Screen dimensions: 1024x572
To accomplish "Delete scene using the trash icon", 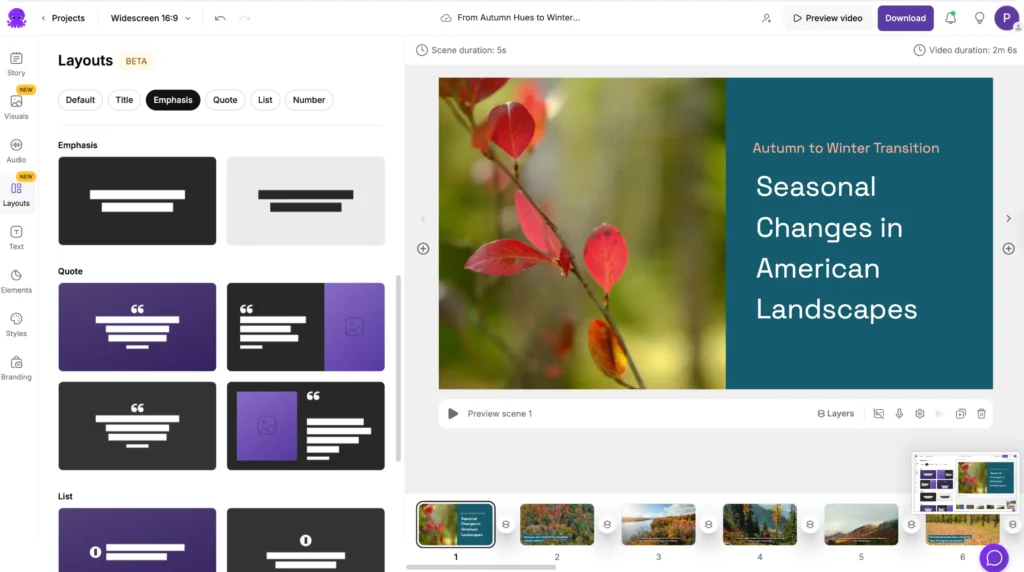I will tap(981, 414).
